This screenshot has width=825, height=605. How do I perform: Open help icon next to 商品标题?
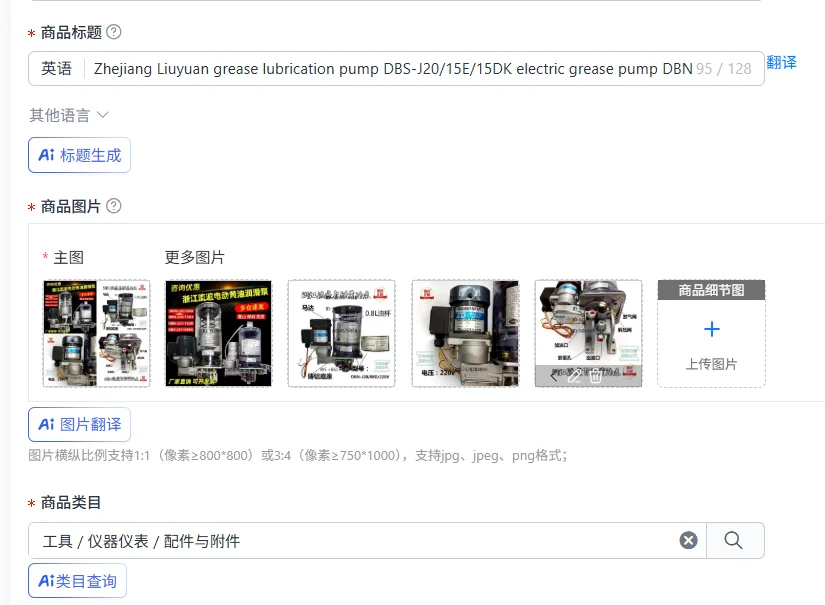[114, 32]
